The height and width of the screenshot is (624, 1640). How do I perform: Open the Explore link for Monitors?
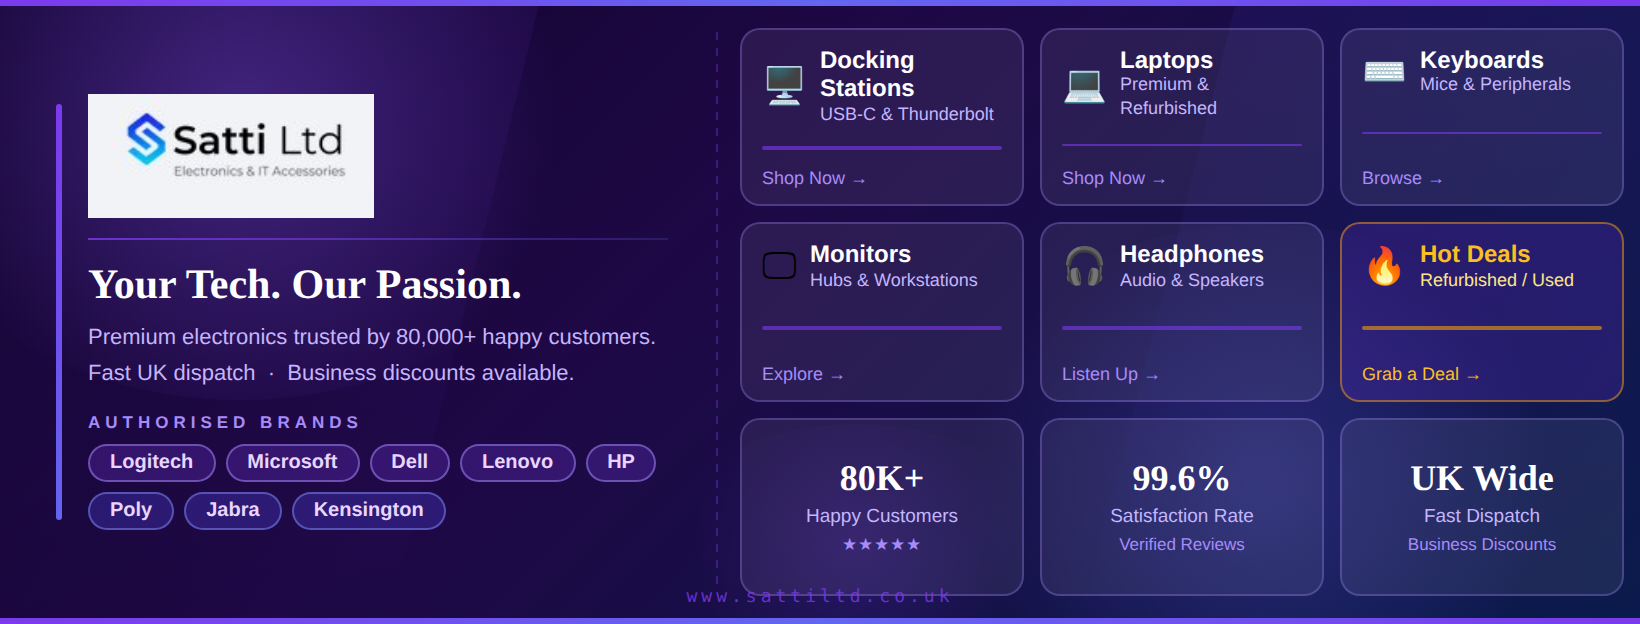coord(803,374)
